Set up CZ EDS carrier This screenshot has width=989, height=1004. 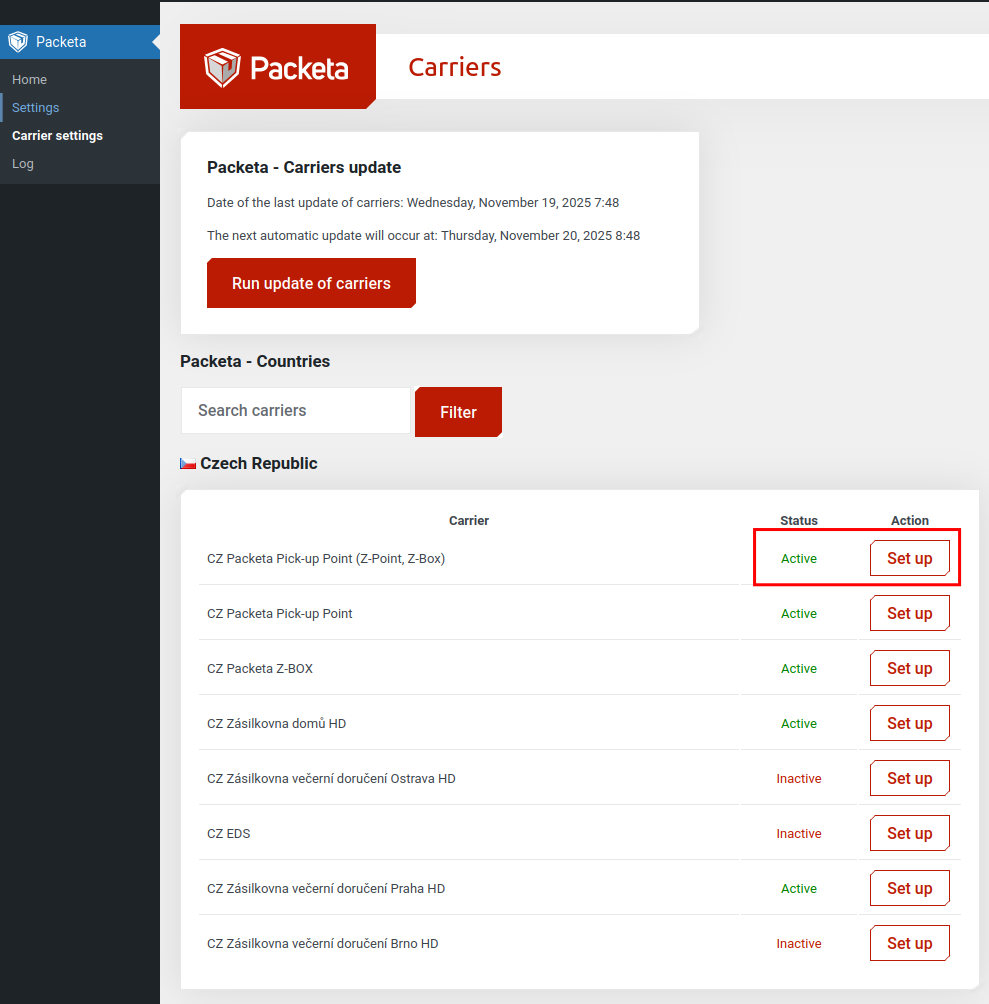(910, 834)
